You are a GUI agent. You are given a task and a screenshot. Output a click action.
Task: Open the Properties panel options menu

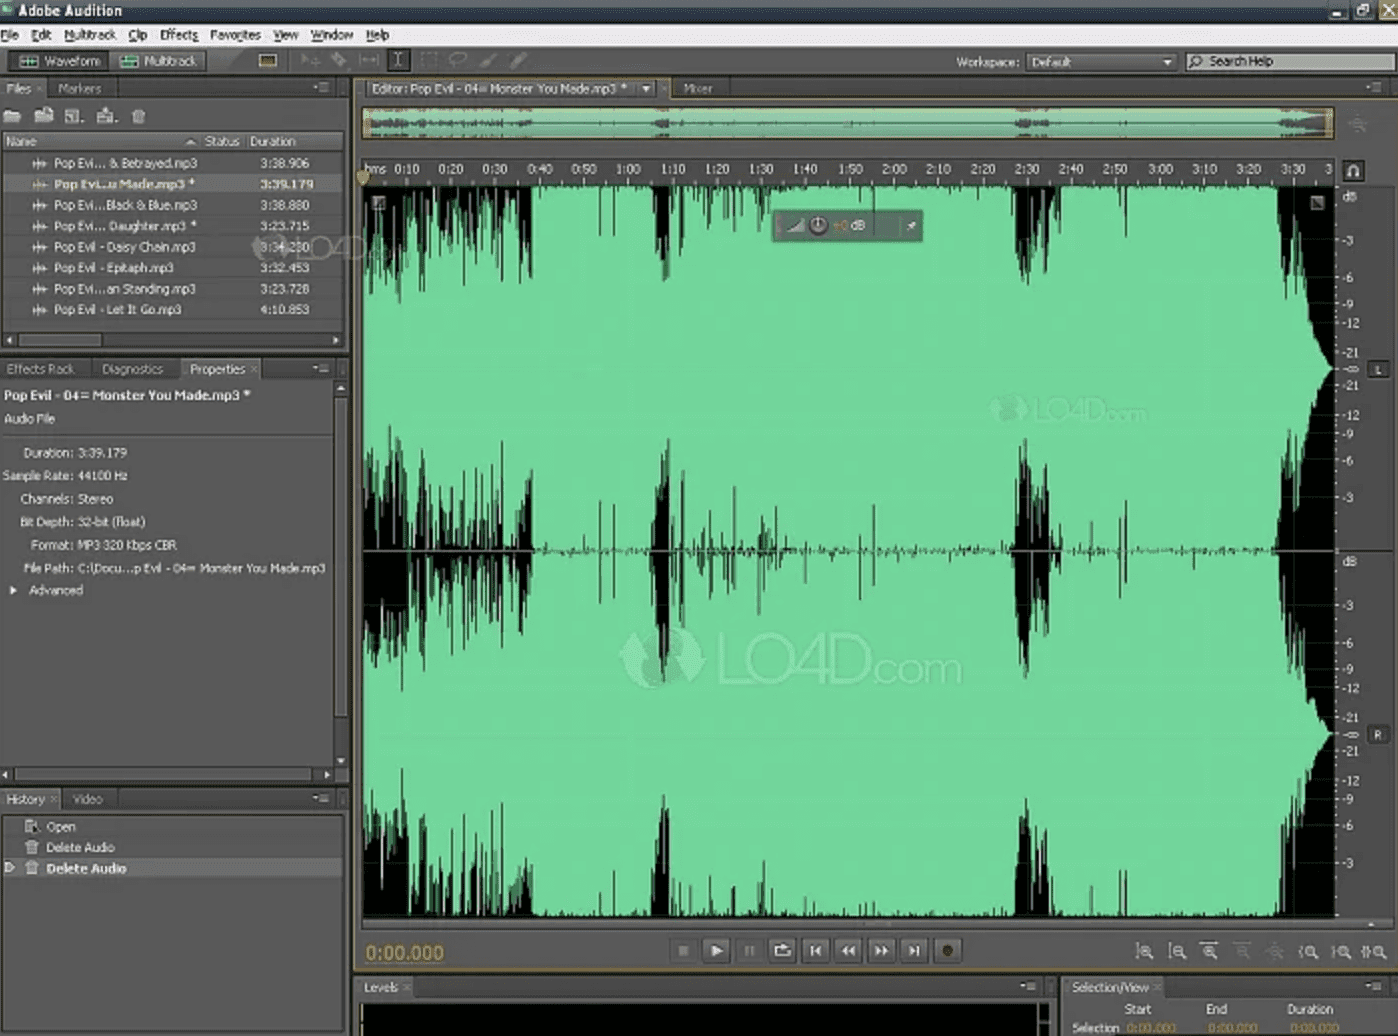320,369
